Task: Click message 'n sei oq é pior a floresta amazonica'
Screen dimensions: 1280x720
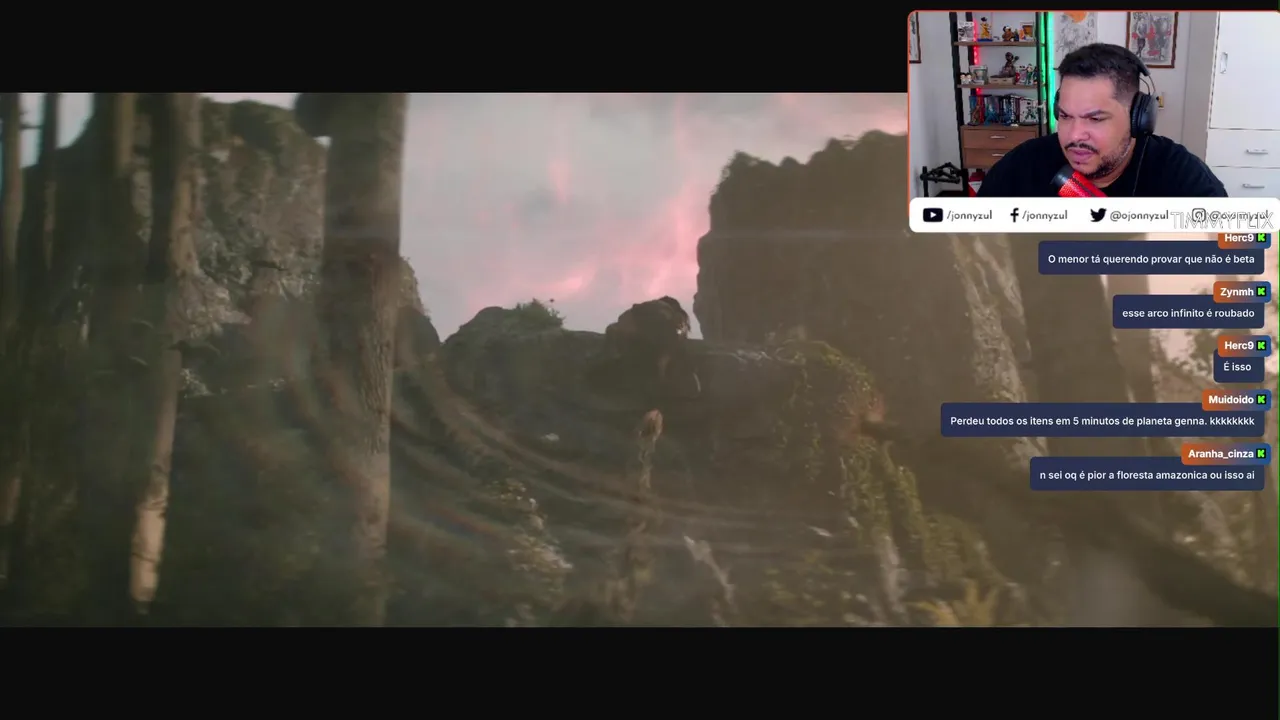Action: click(x=1147, y=475)
